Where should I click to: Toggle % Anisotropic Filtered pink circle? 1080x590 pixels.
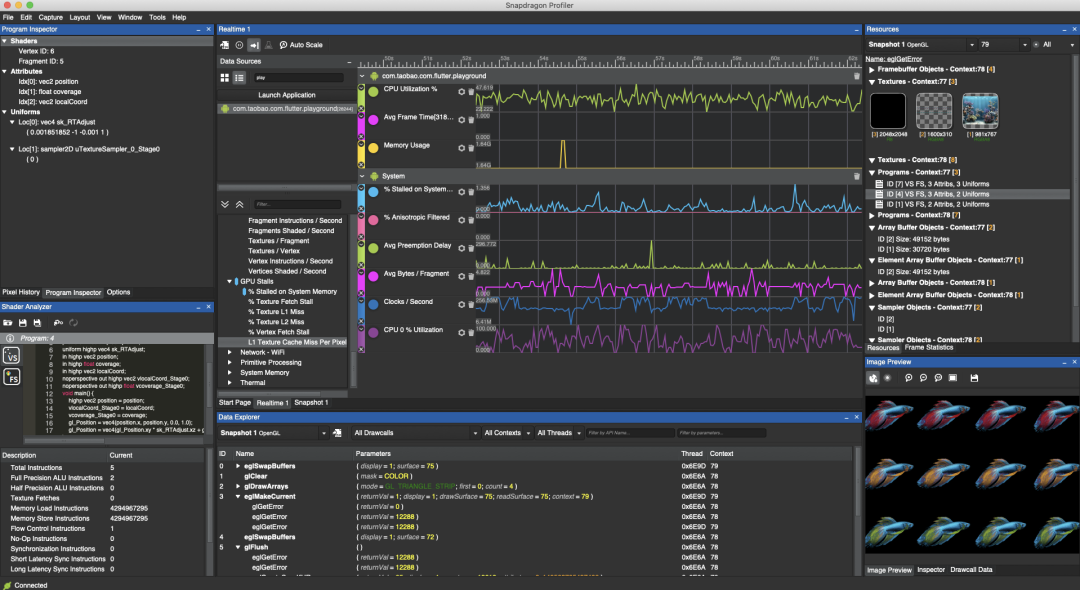(x=373, y=220)
